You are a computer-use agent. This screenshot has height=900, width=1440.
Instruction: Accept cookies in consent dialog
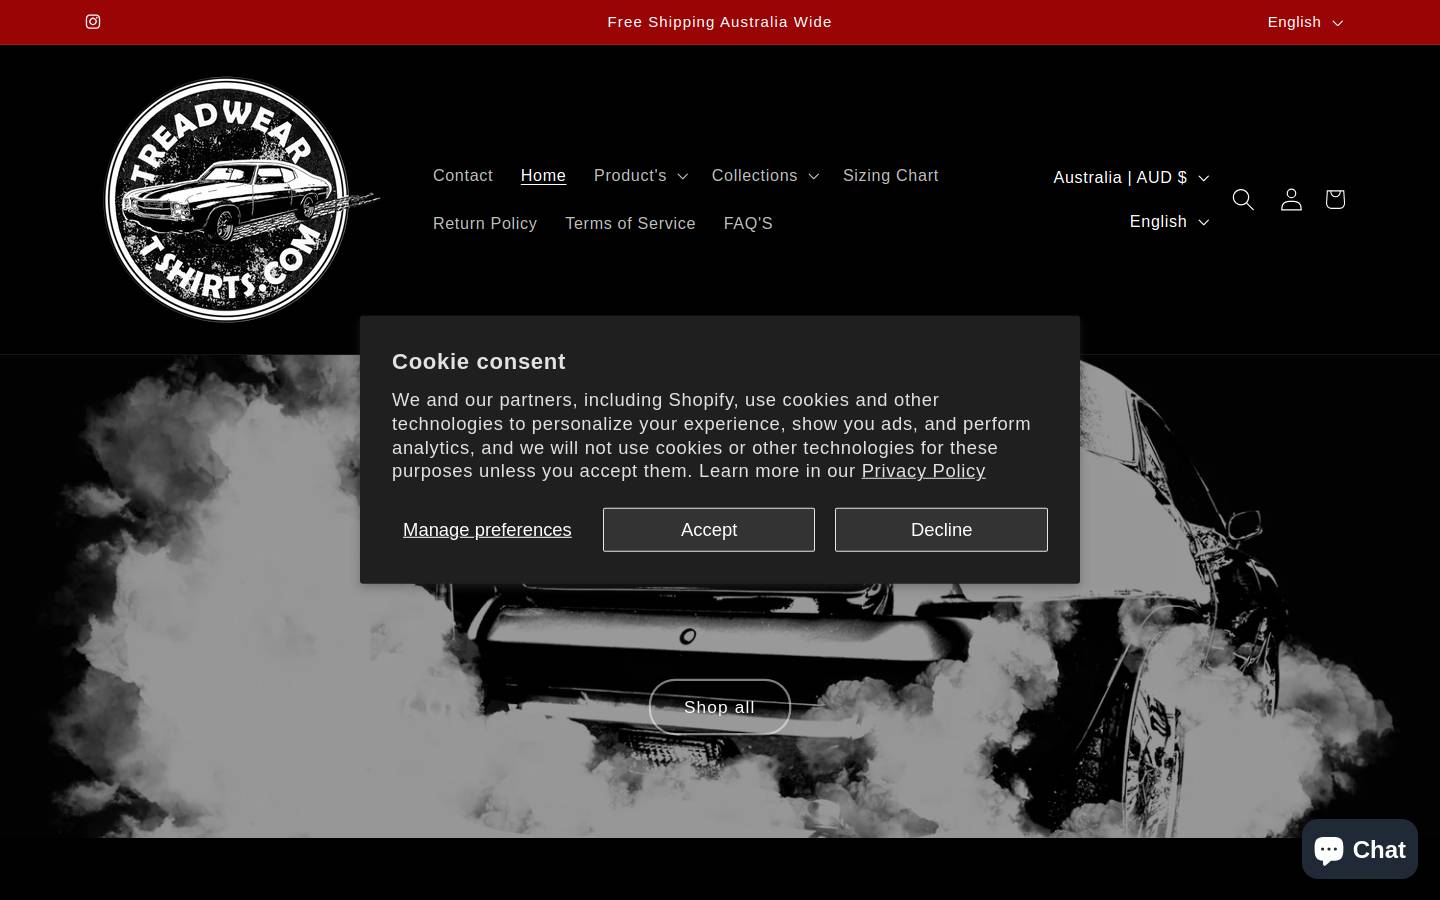point(709,529)
